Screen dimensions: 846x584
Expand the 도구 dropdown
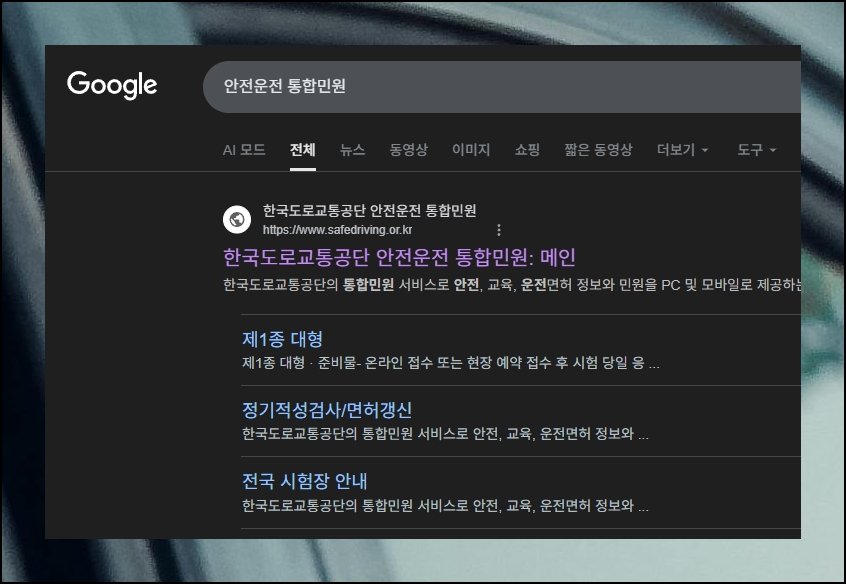pos(756,150)
